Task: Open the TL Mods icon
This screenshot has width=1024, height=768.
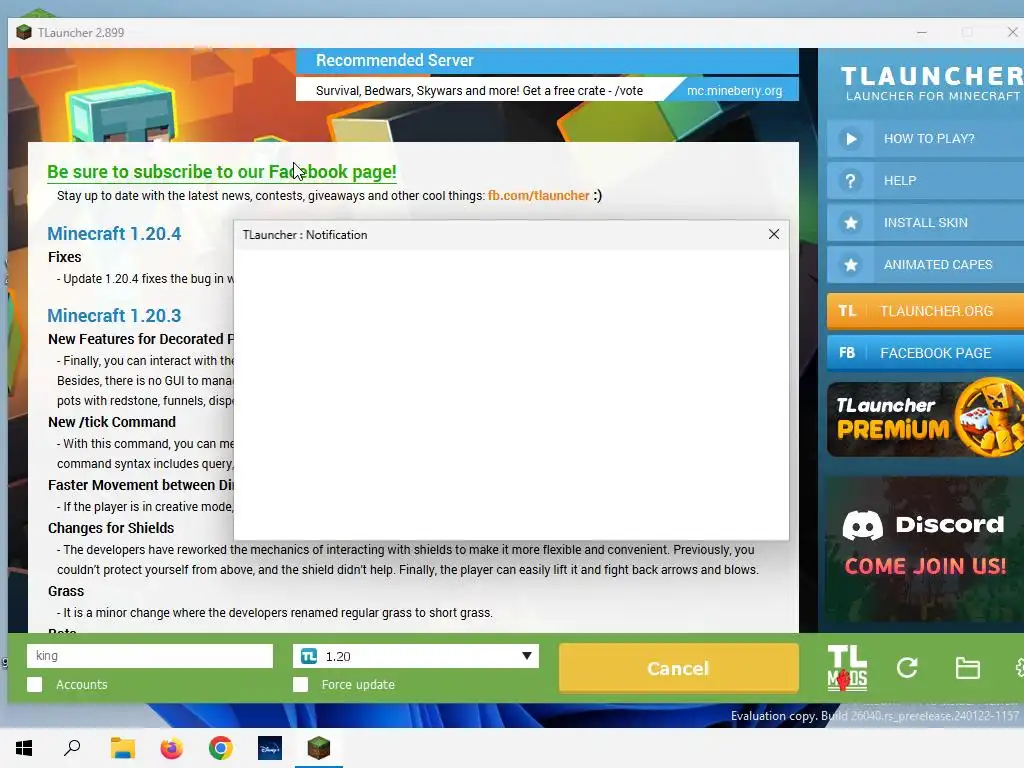Action: point(847,668)
